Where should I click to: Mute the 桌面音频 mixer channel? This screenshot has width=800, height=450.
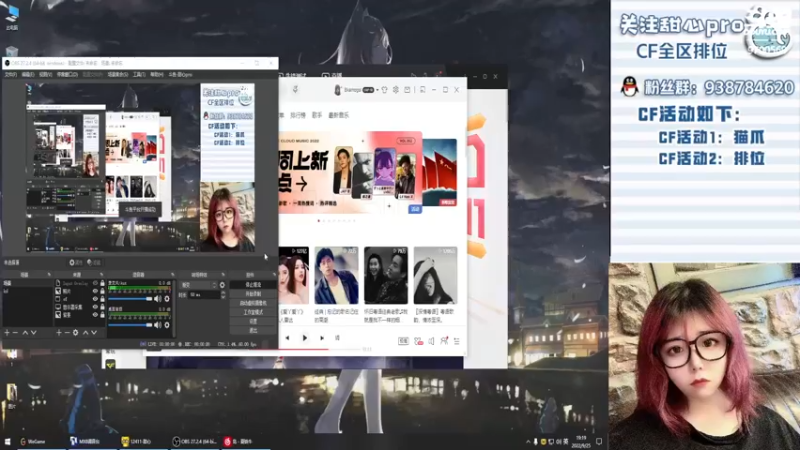(x=158, y=325)
